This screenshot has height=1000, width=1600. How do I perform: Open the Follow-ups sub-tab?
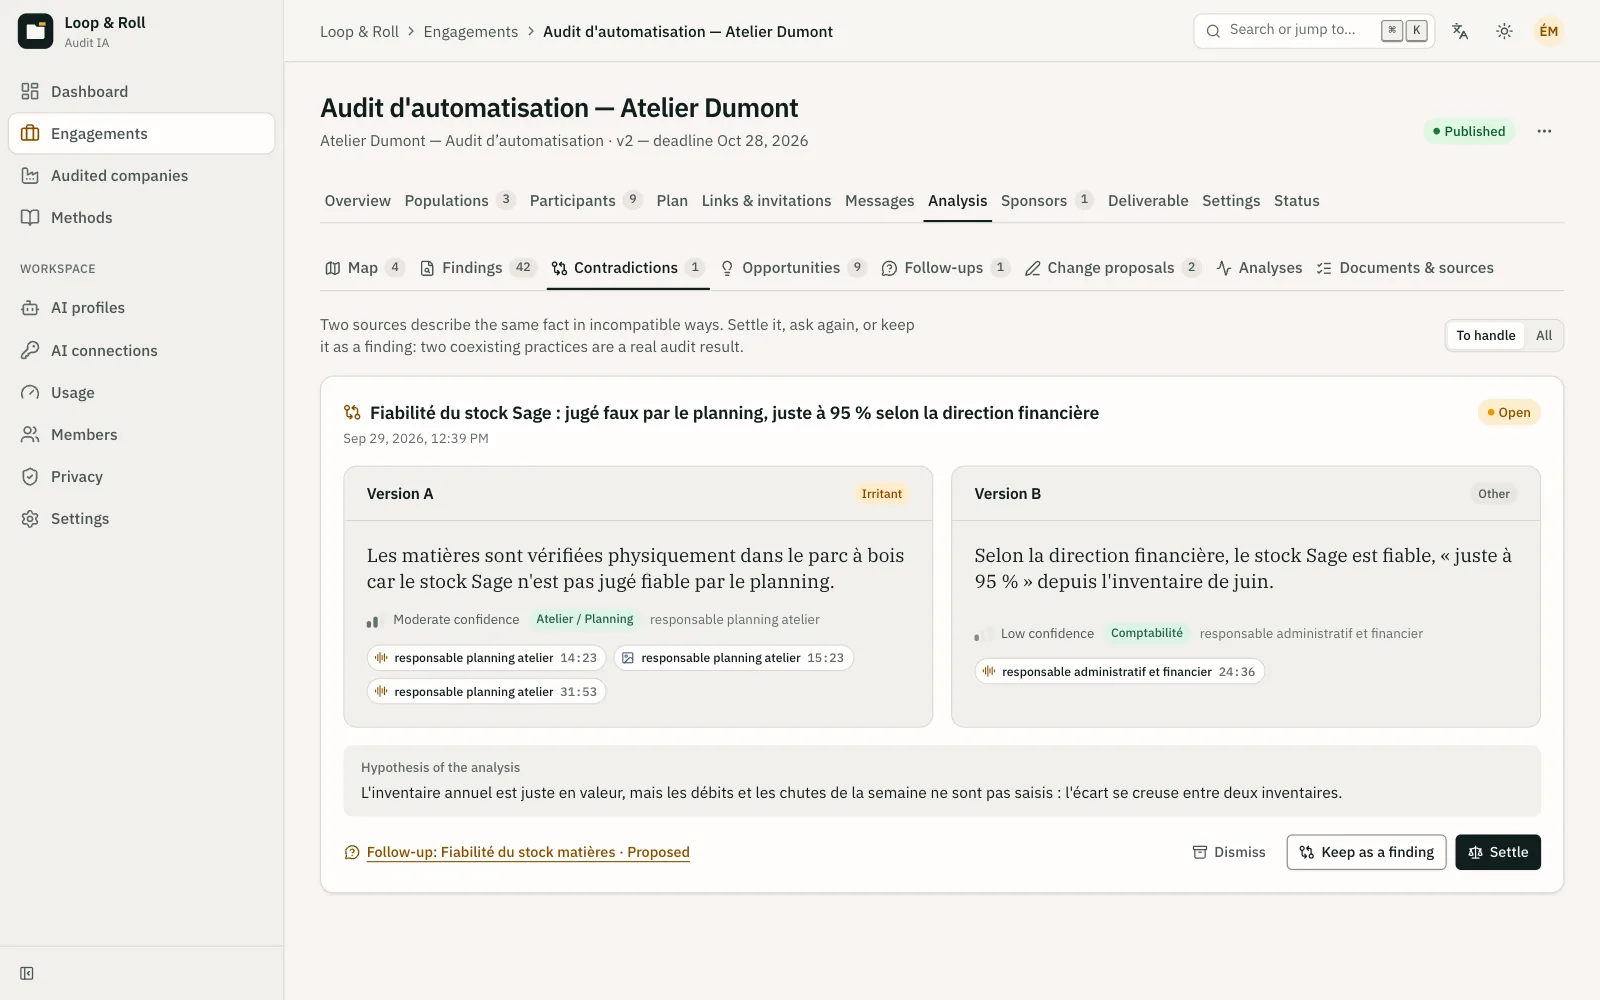945,268
